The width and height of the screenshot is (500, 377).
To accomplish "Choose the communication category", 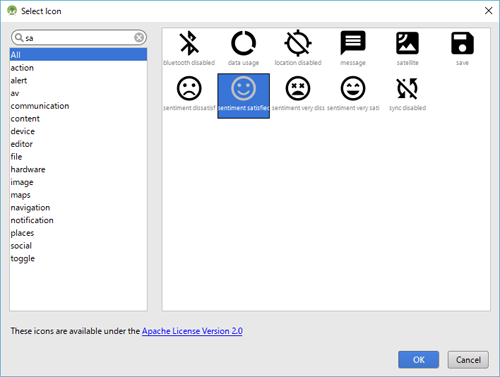I will 78,106.
